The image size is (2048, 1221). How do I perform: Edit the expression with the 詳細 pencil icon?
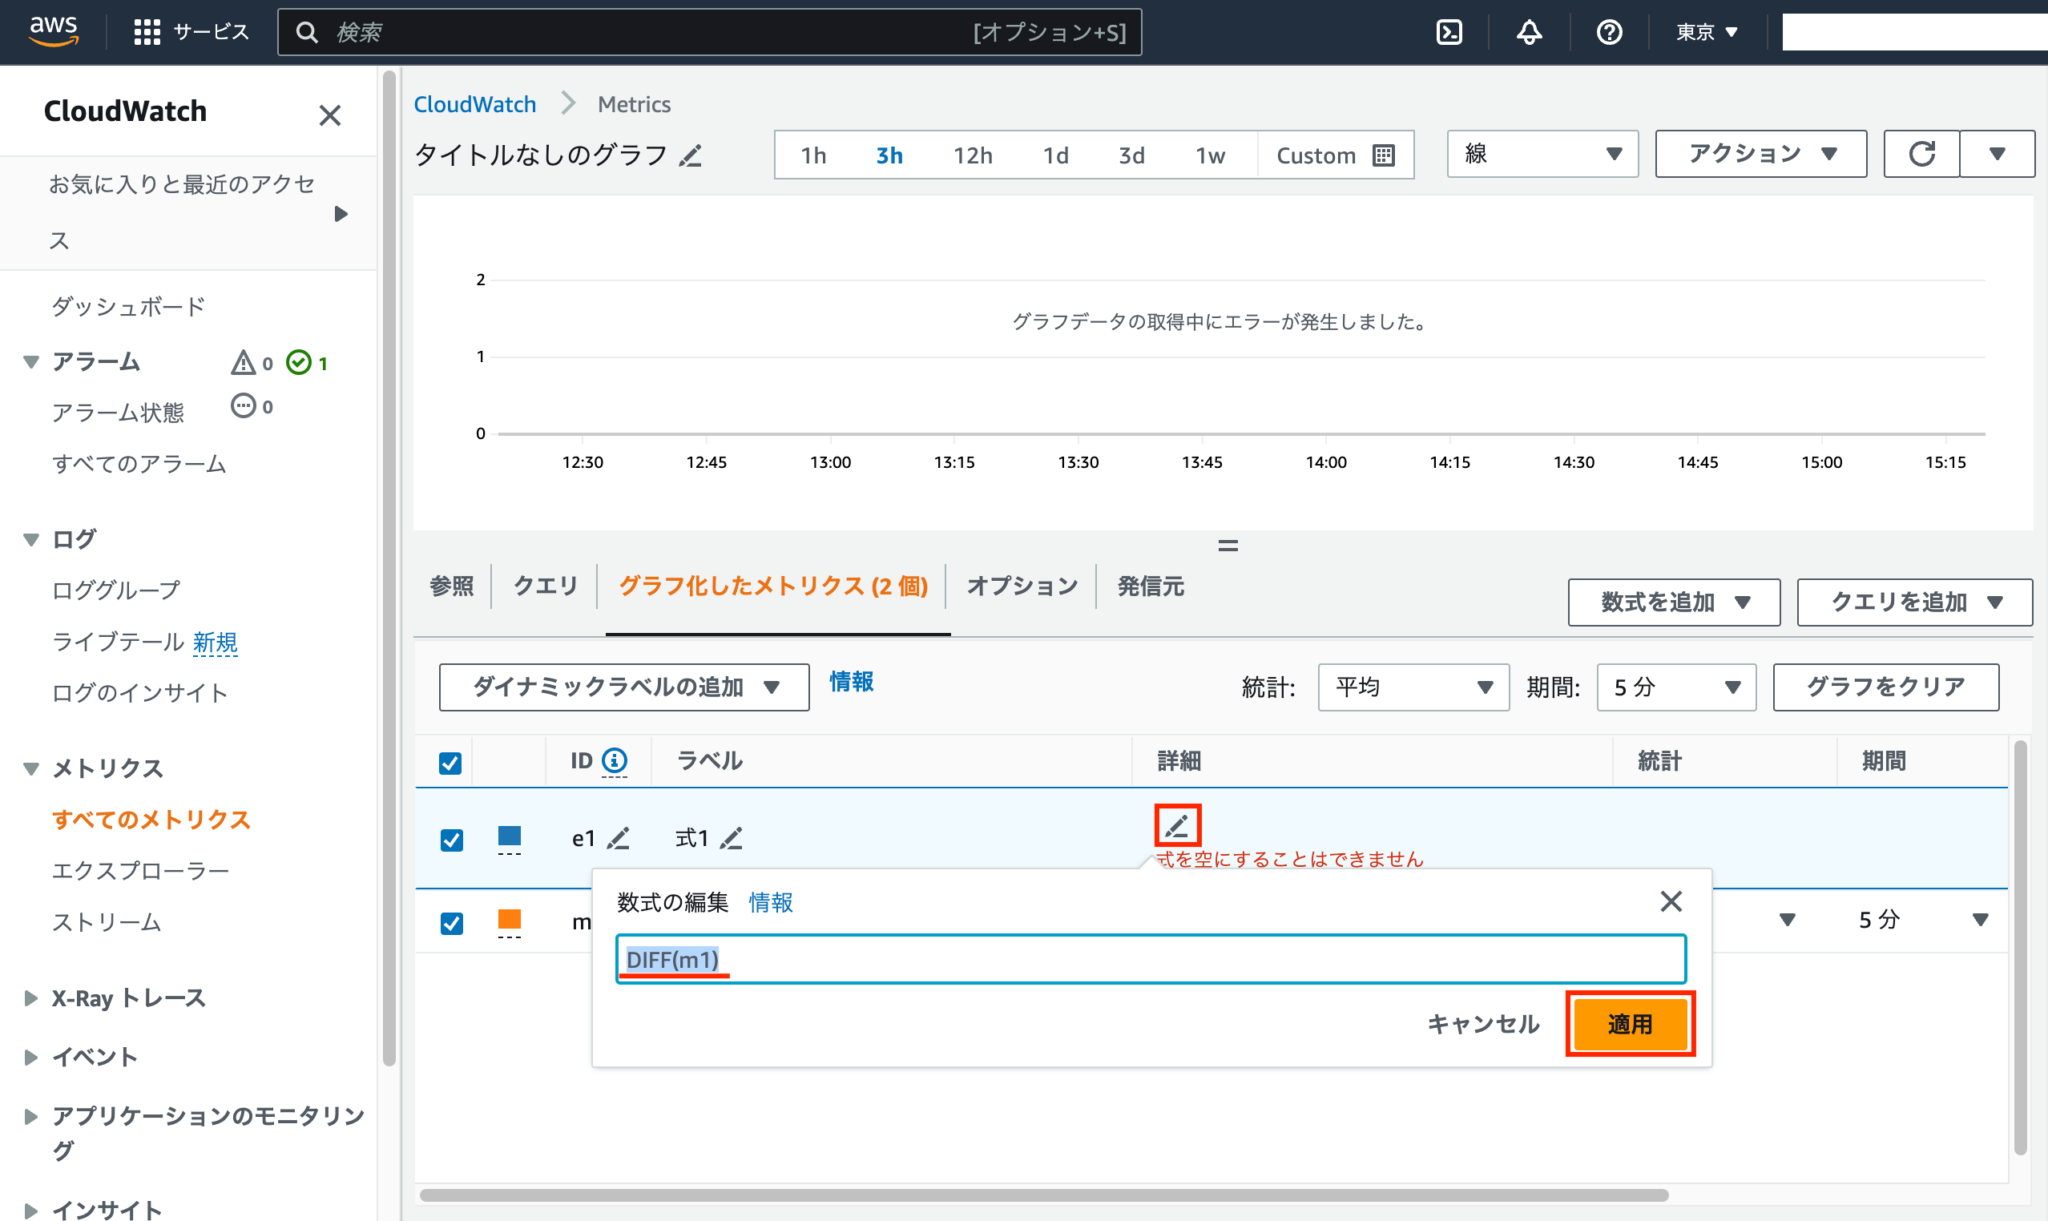tap(1178, 824)
